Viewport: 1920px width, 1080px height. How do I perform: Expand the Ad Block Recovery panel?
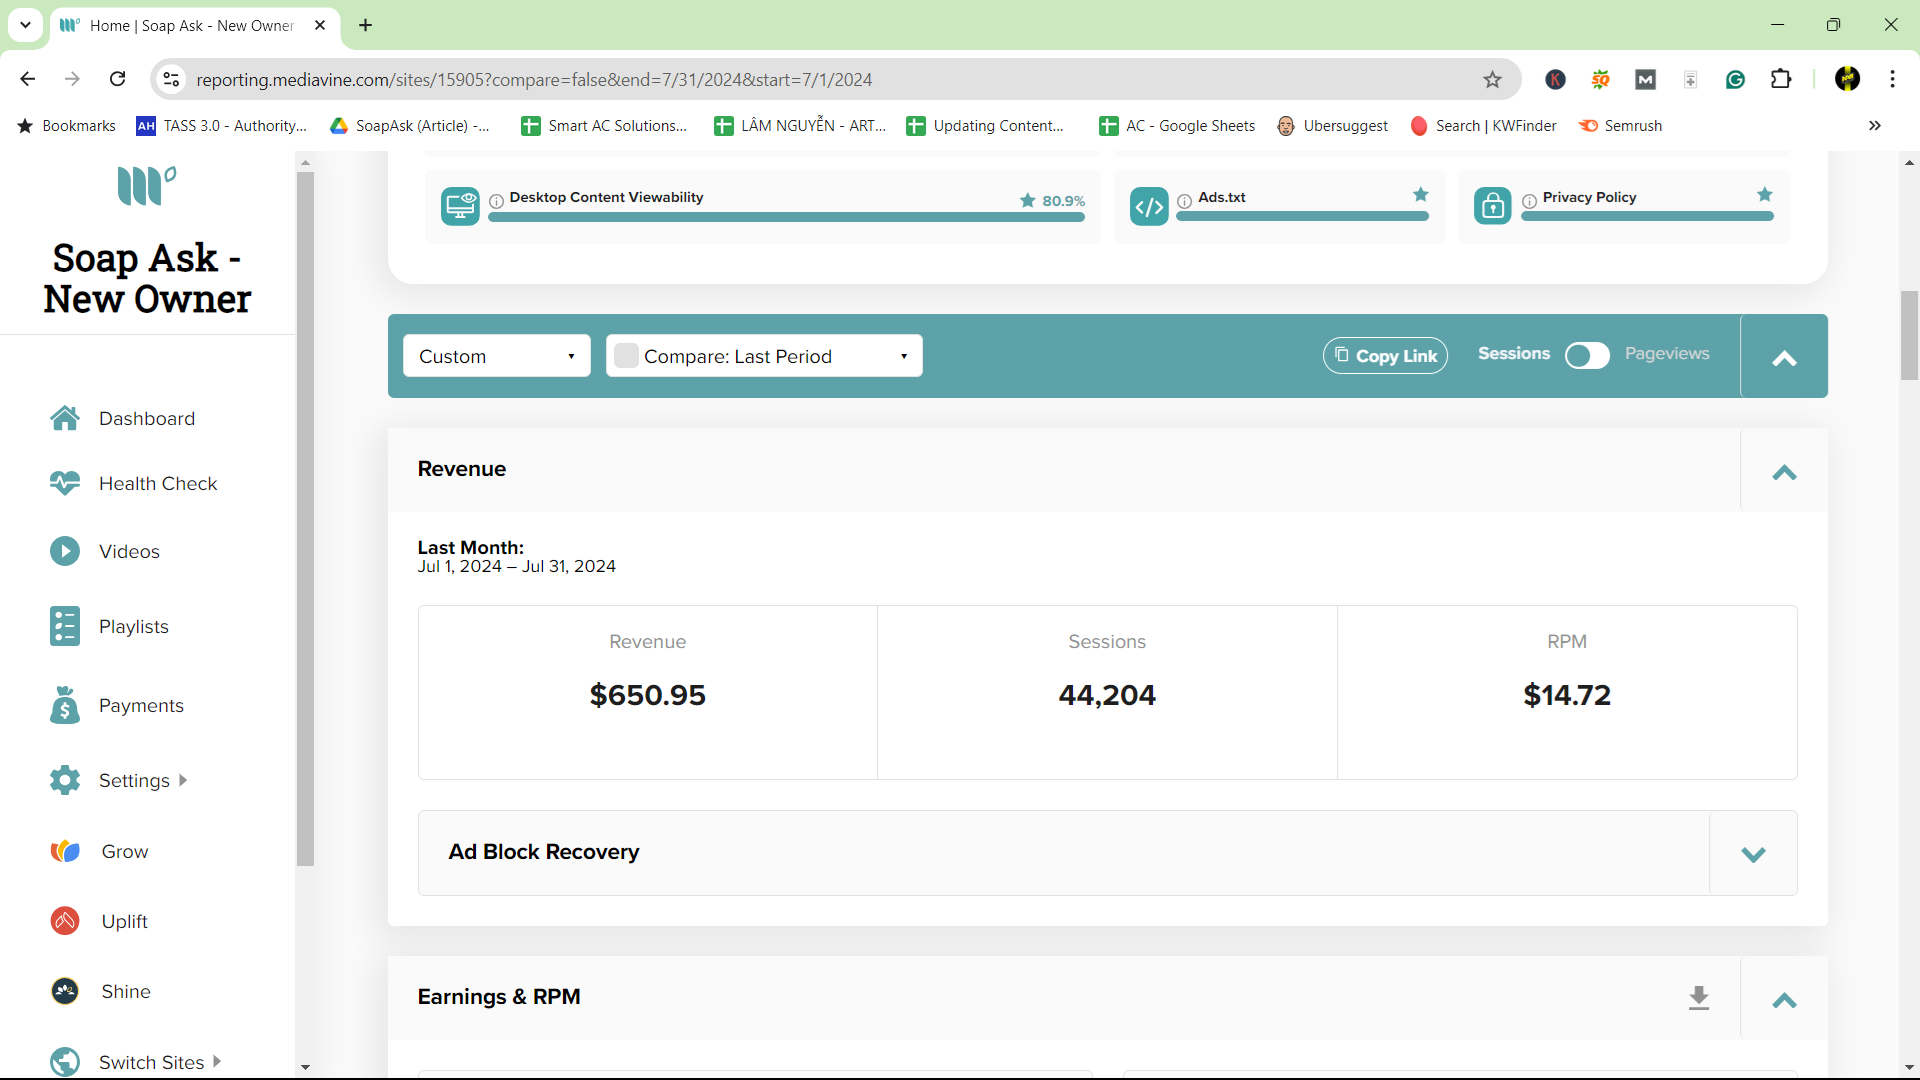1753,853
